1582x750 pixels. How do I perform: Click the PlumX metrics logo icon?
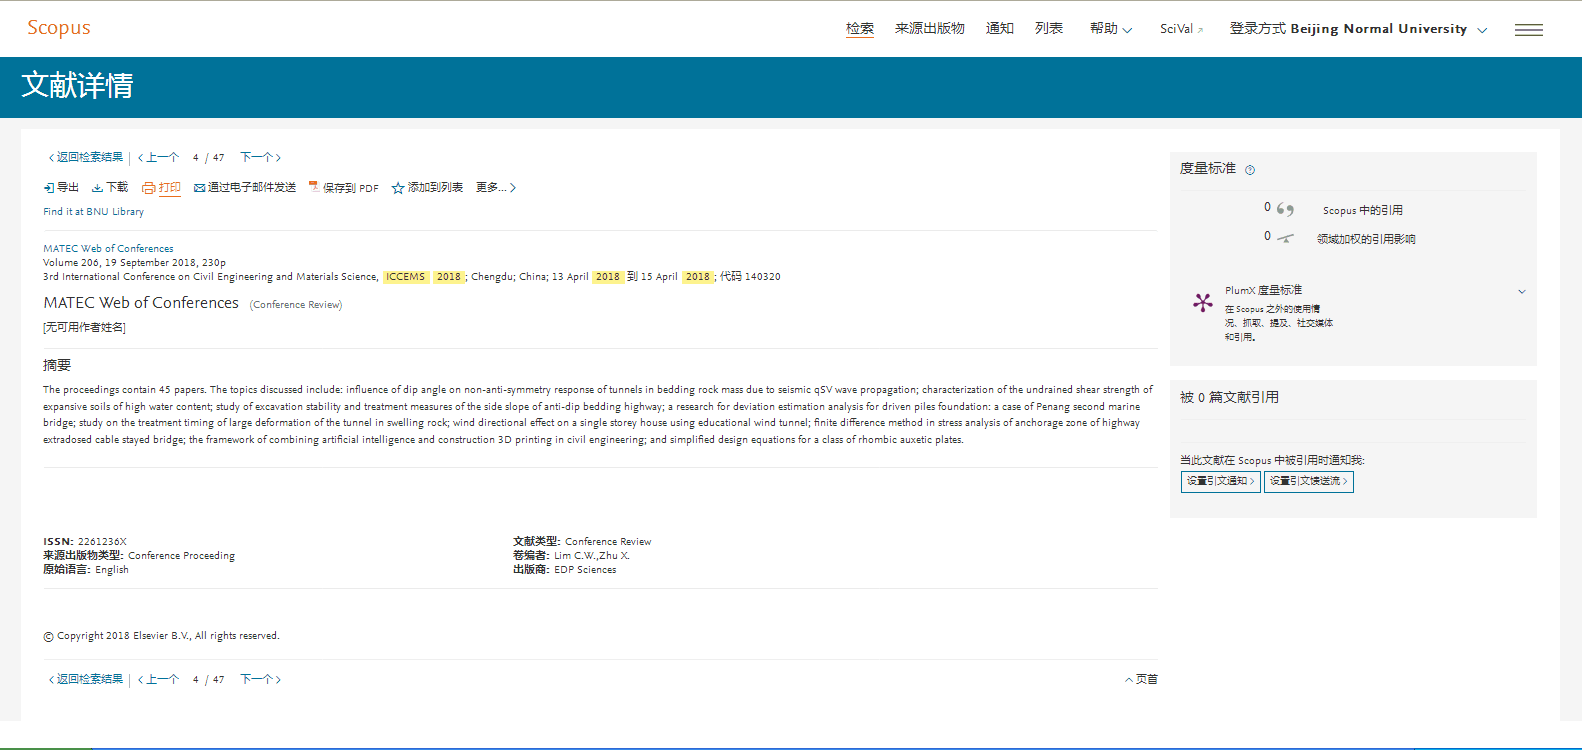click(1203, 302)
